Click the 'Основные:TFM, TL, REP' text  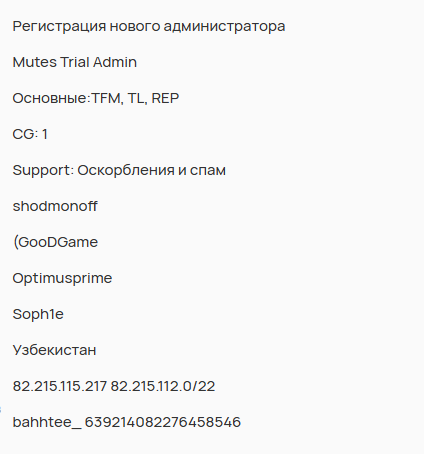click(x=96, y=98)
